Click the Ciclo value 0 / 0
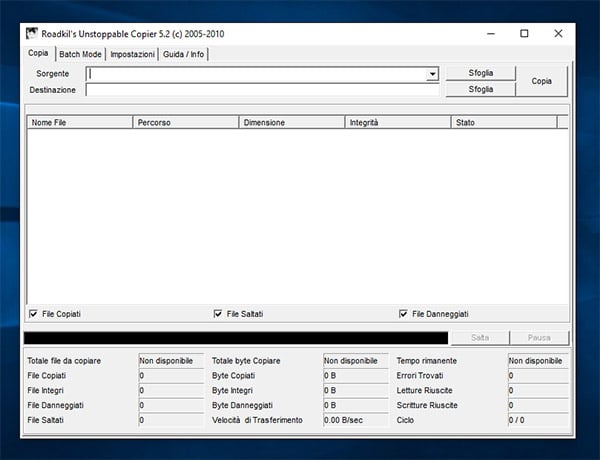This screenshot has height=460, width=600. [538, 420]
